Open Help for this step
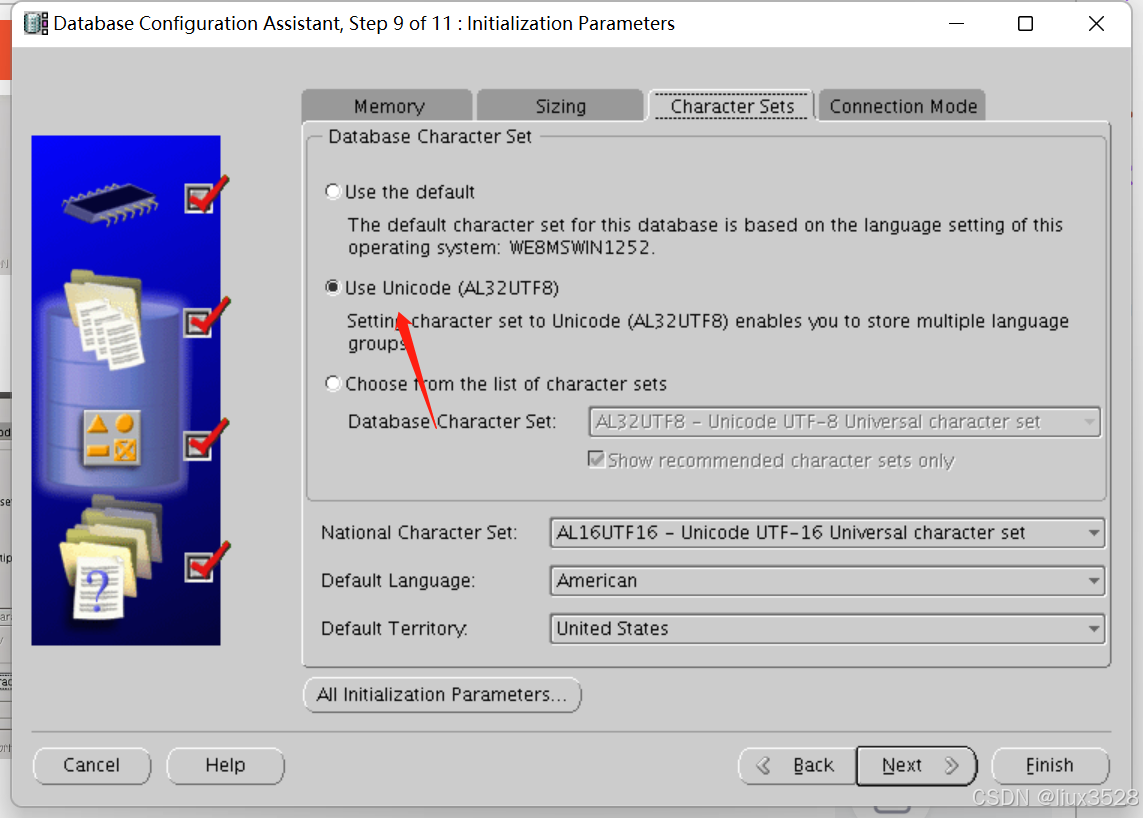1143x818 pixels. point(225,765)
